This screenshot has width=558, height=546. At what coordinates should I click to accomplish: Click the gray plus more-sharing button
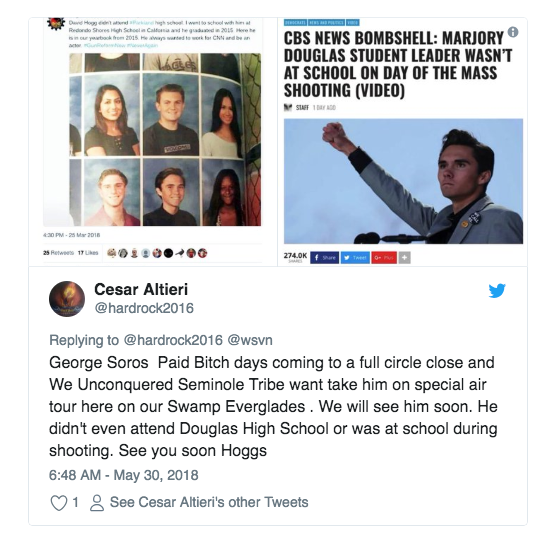coord(405,257)
